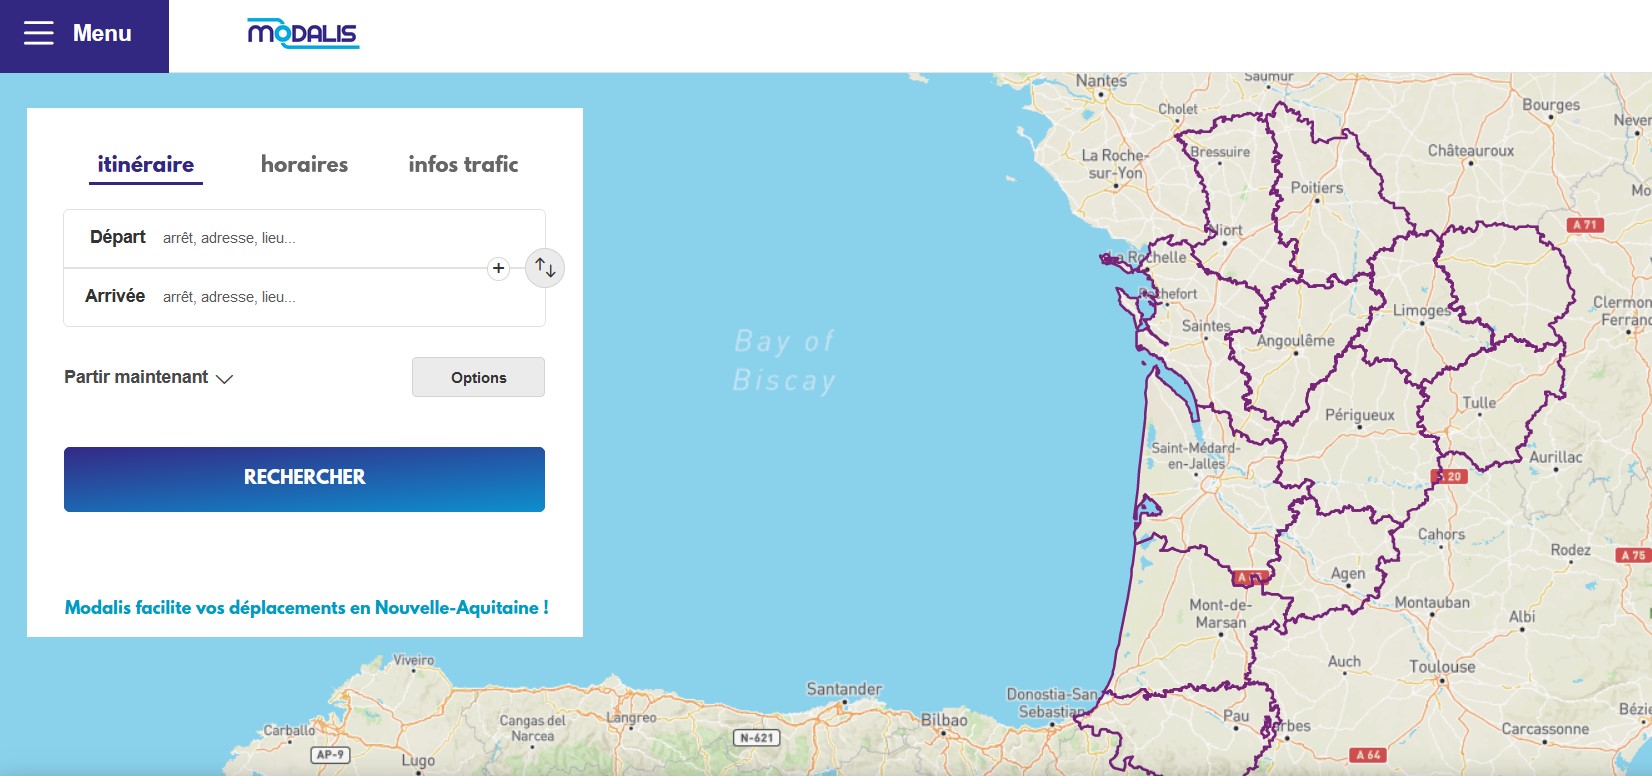Click the Saintes label on map
The height and width of the screenshot is (776, 1652).
click(x=1206, y=326)
